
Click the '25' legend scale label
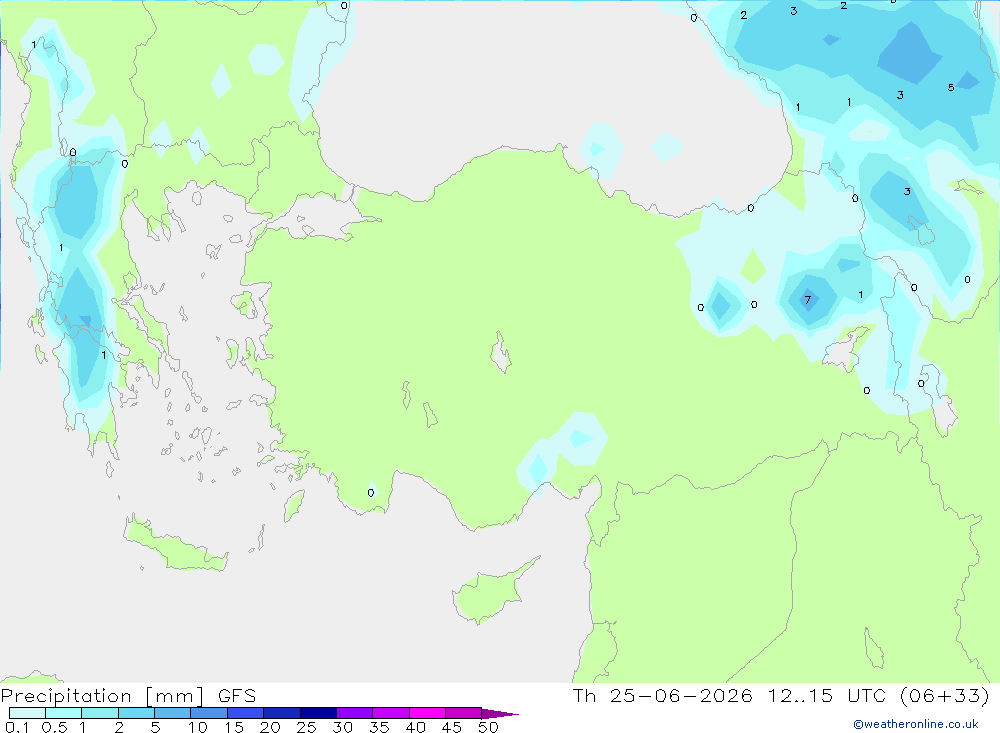pos(307,727)
